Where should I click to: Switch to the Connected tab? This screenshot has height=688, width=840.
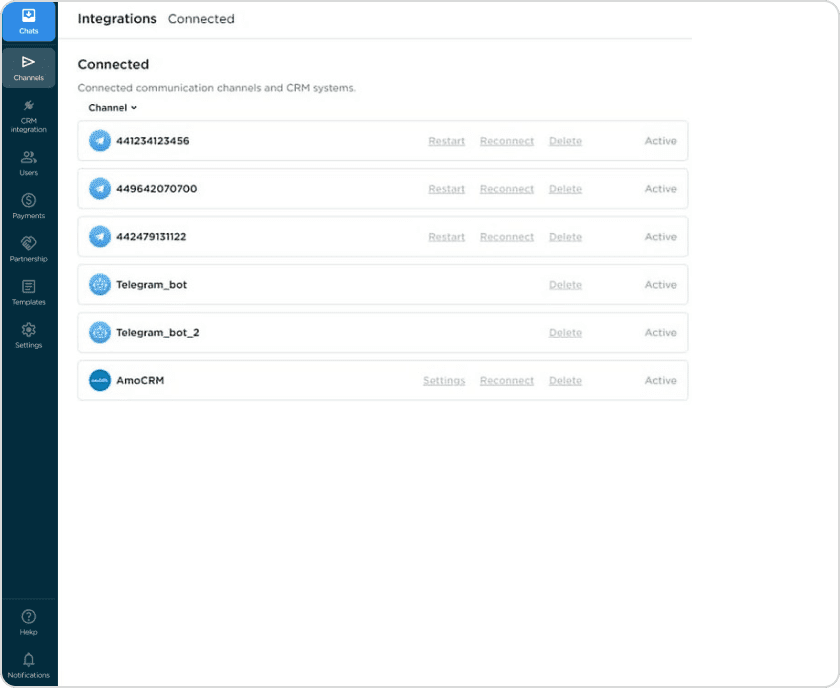201,18
